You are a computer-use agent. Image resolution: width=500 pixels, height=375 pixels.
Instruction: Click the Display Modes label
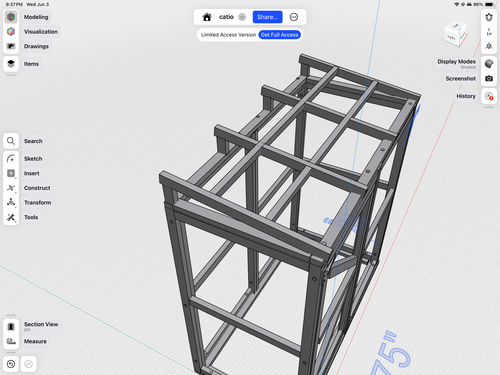pos(456,61)
